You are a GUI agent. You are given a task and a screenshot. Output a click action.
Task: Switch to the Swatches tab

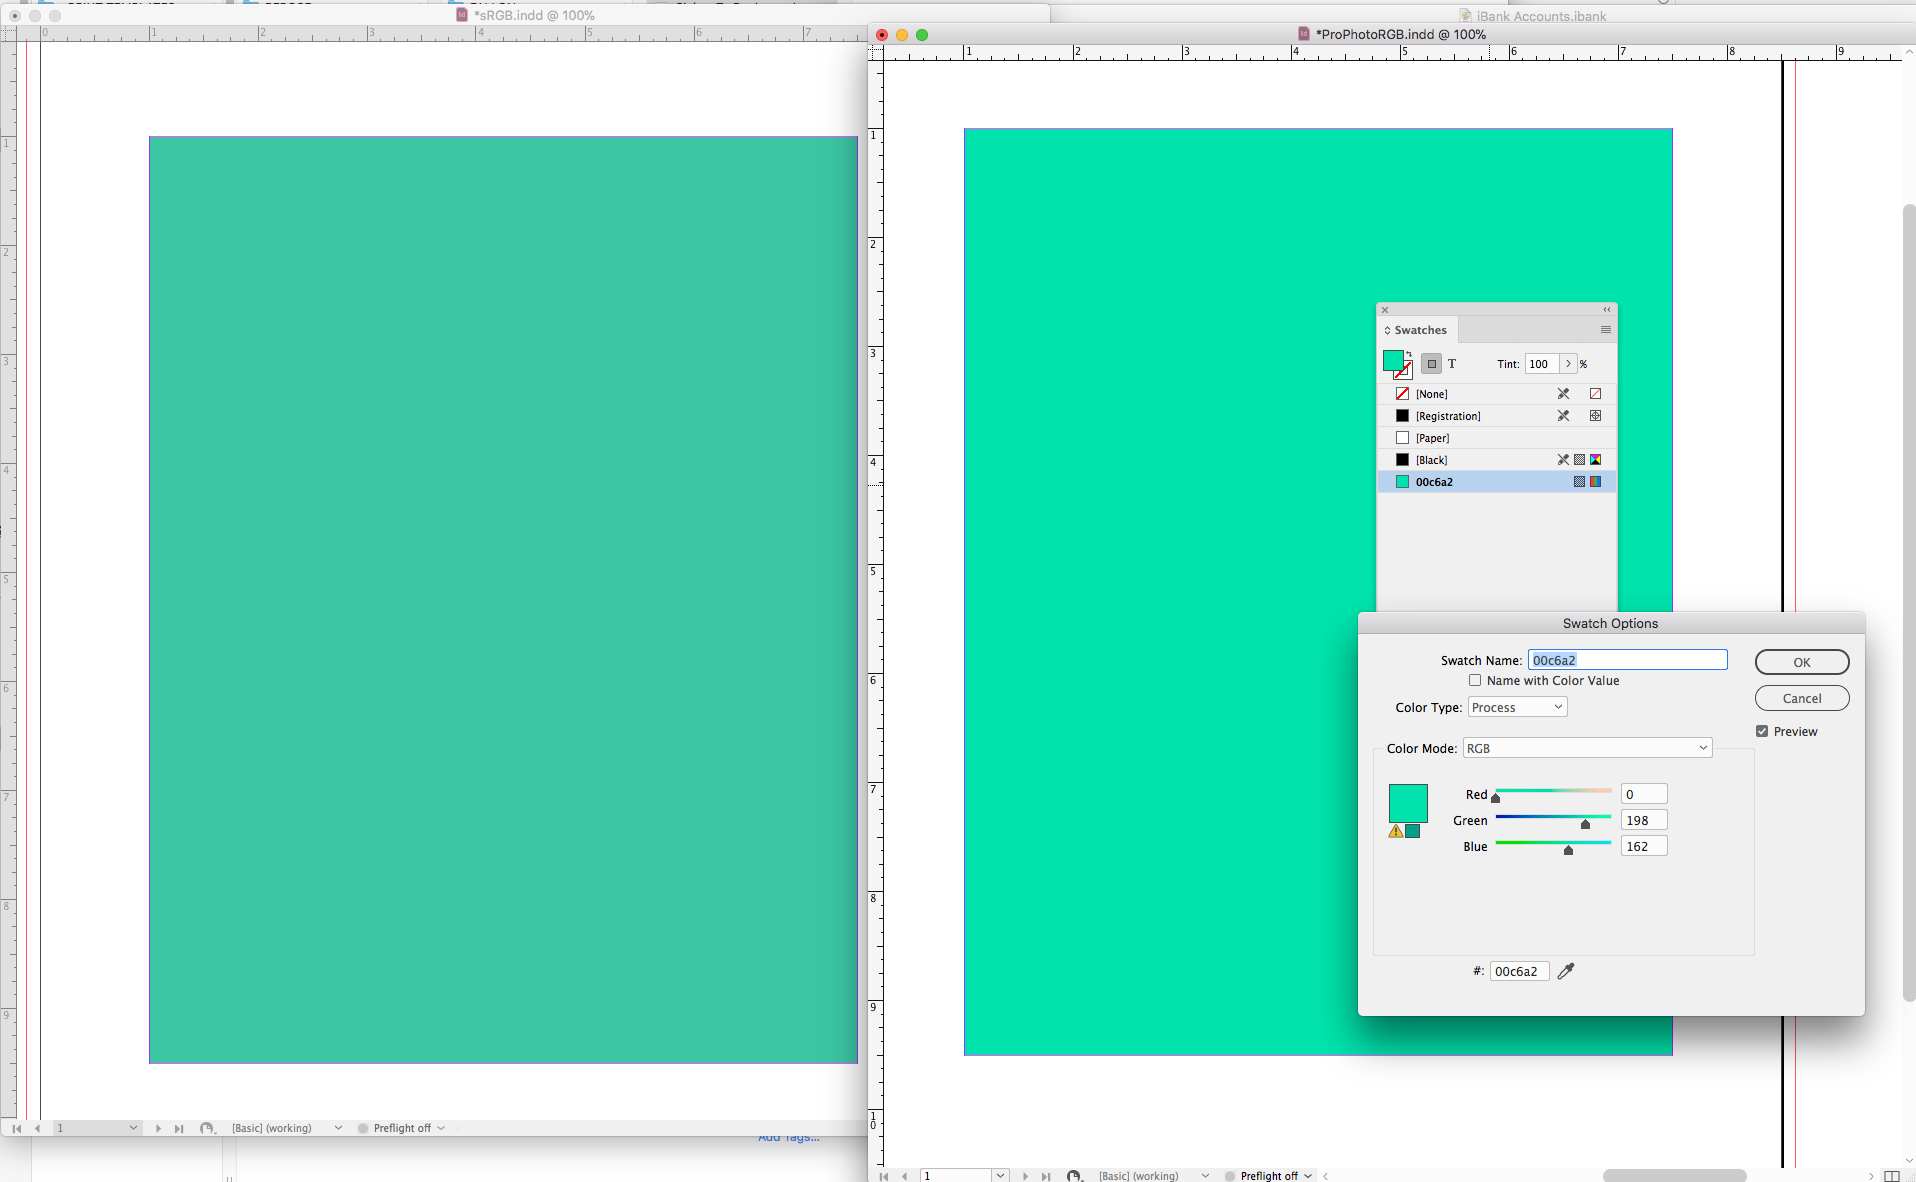point(1420,329)
